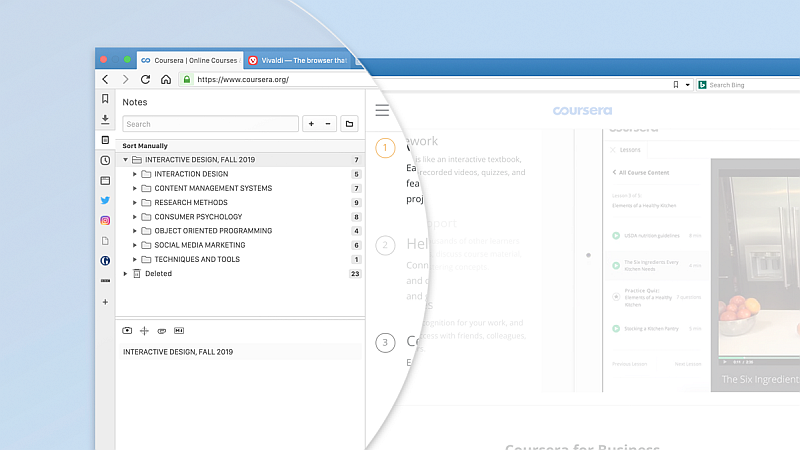Open the USDA nutrition guidelines lesson

point(657,236)
